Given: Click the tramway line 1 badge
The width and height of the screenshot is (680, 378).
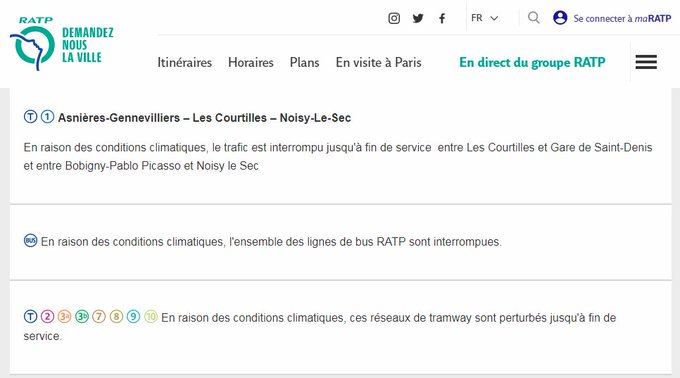Looking at the screenshot, I should point(47,117).
